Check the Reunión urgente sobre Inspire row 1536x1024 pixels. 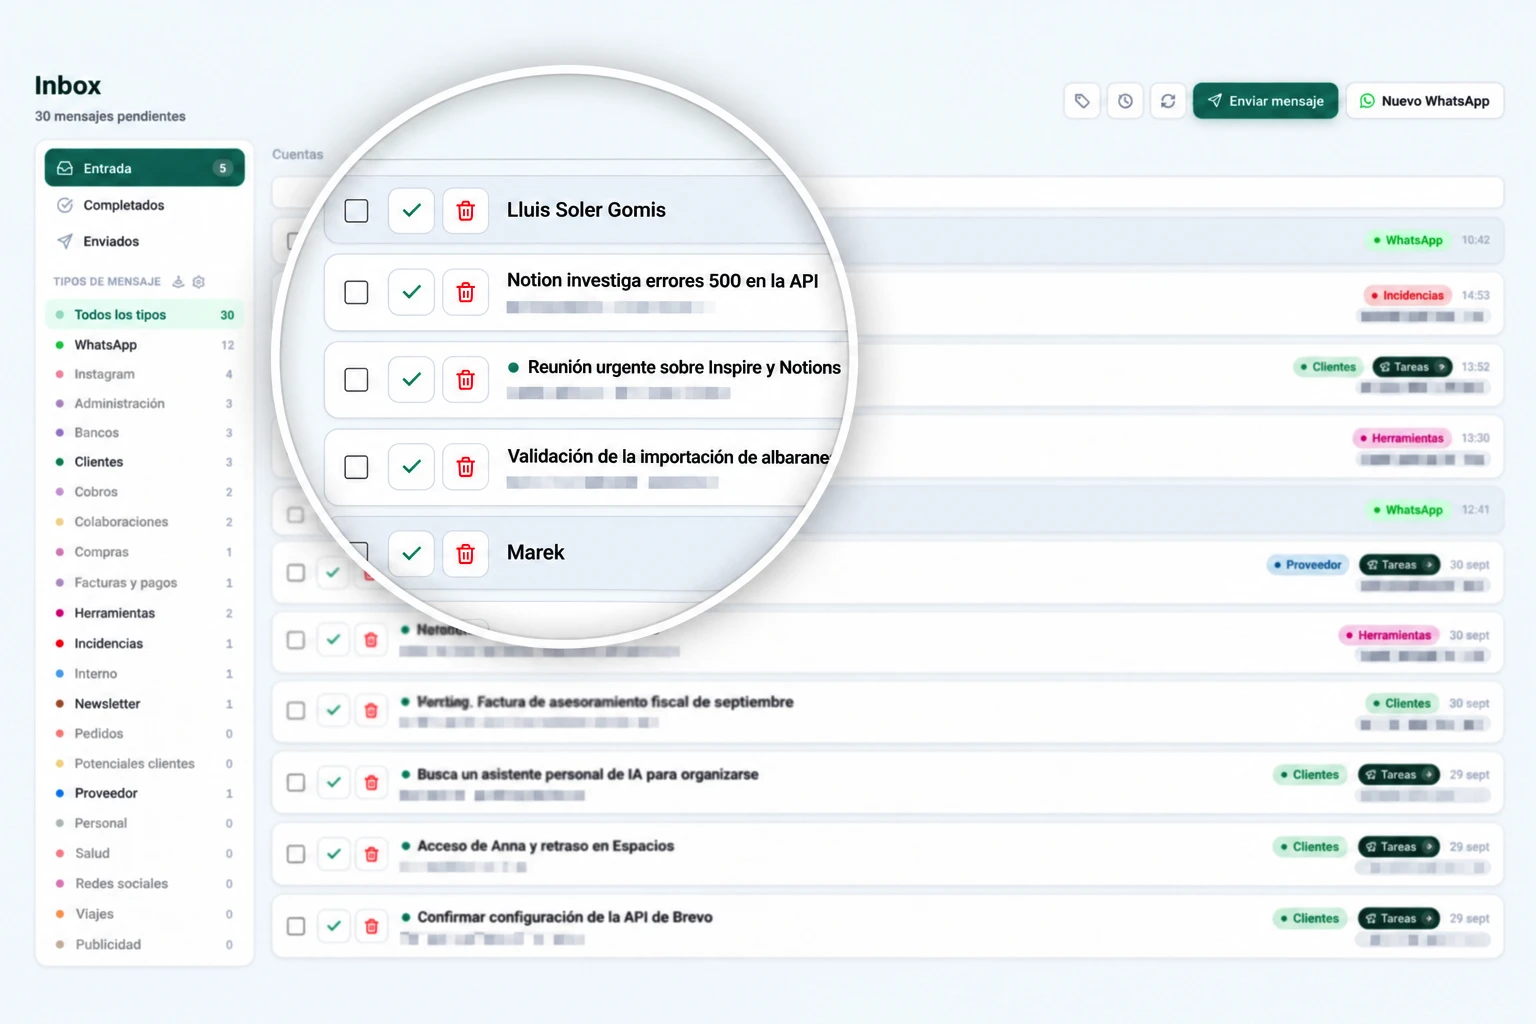tap(356, 380)
